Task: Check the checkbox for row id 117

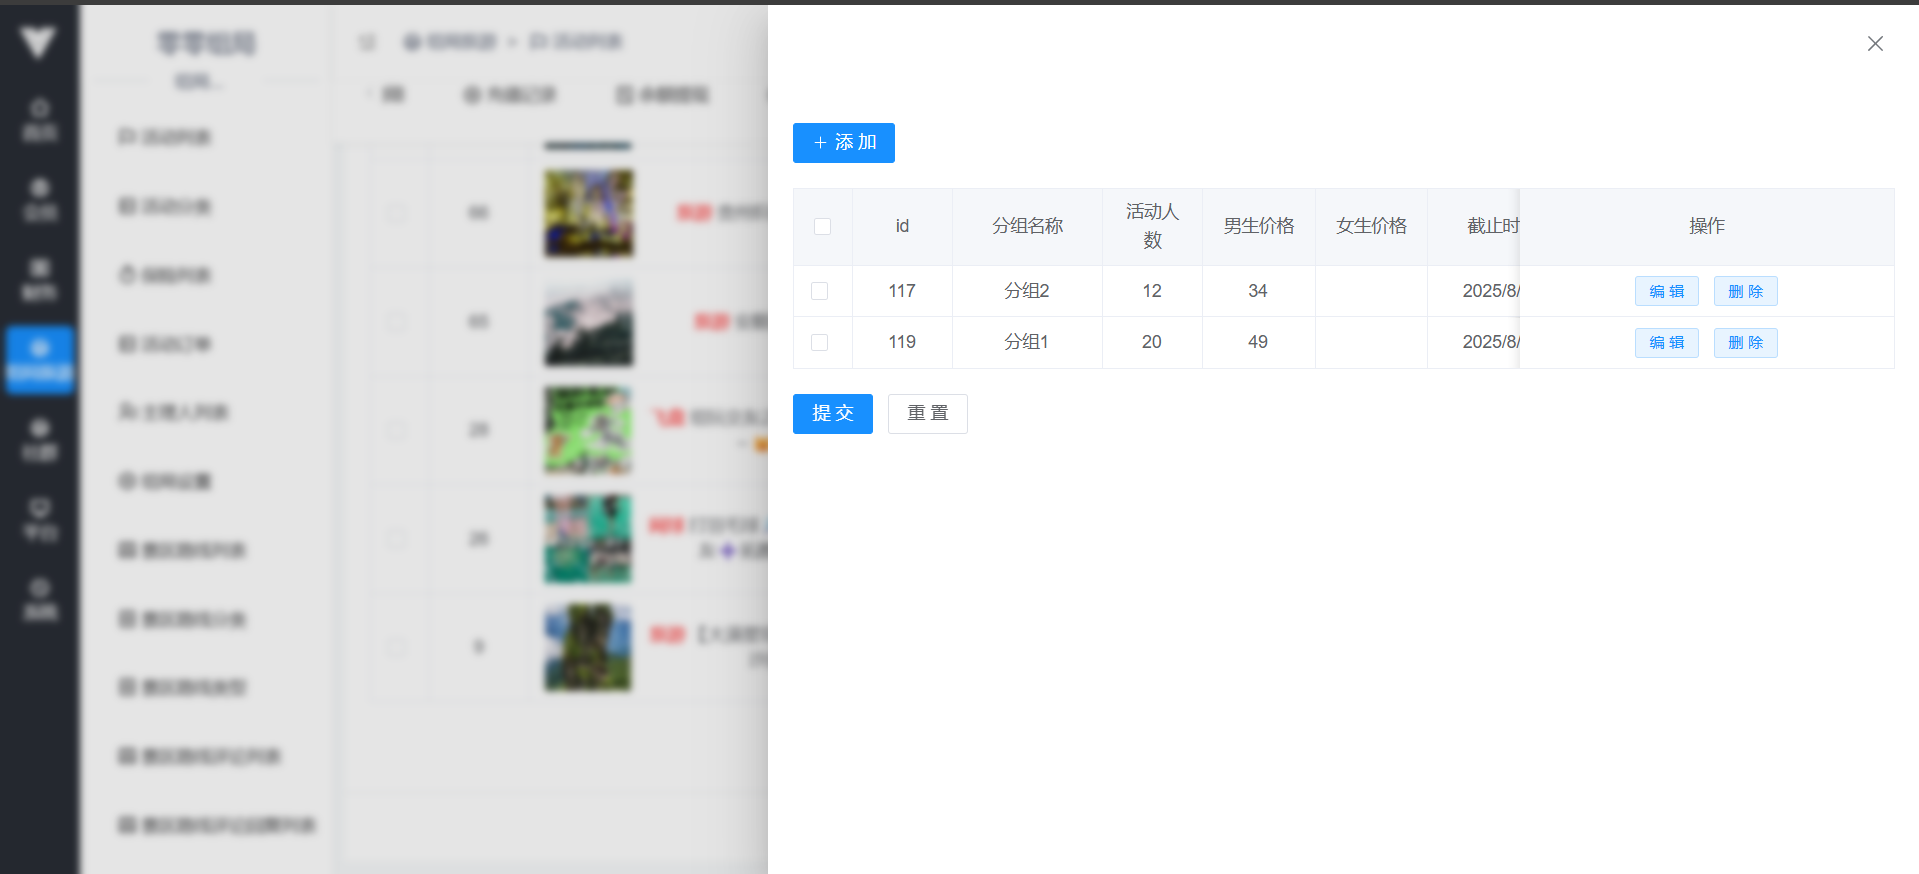Action: click(x=819, y=291)
